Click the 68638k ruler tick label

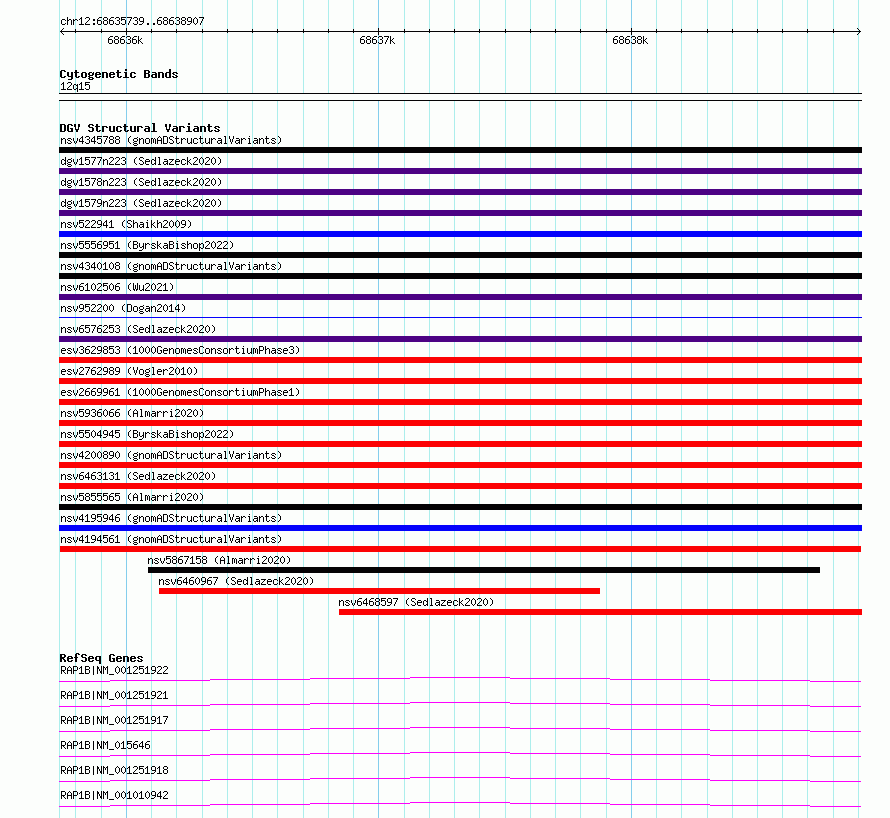pos(630,40)
